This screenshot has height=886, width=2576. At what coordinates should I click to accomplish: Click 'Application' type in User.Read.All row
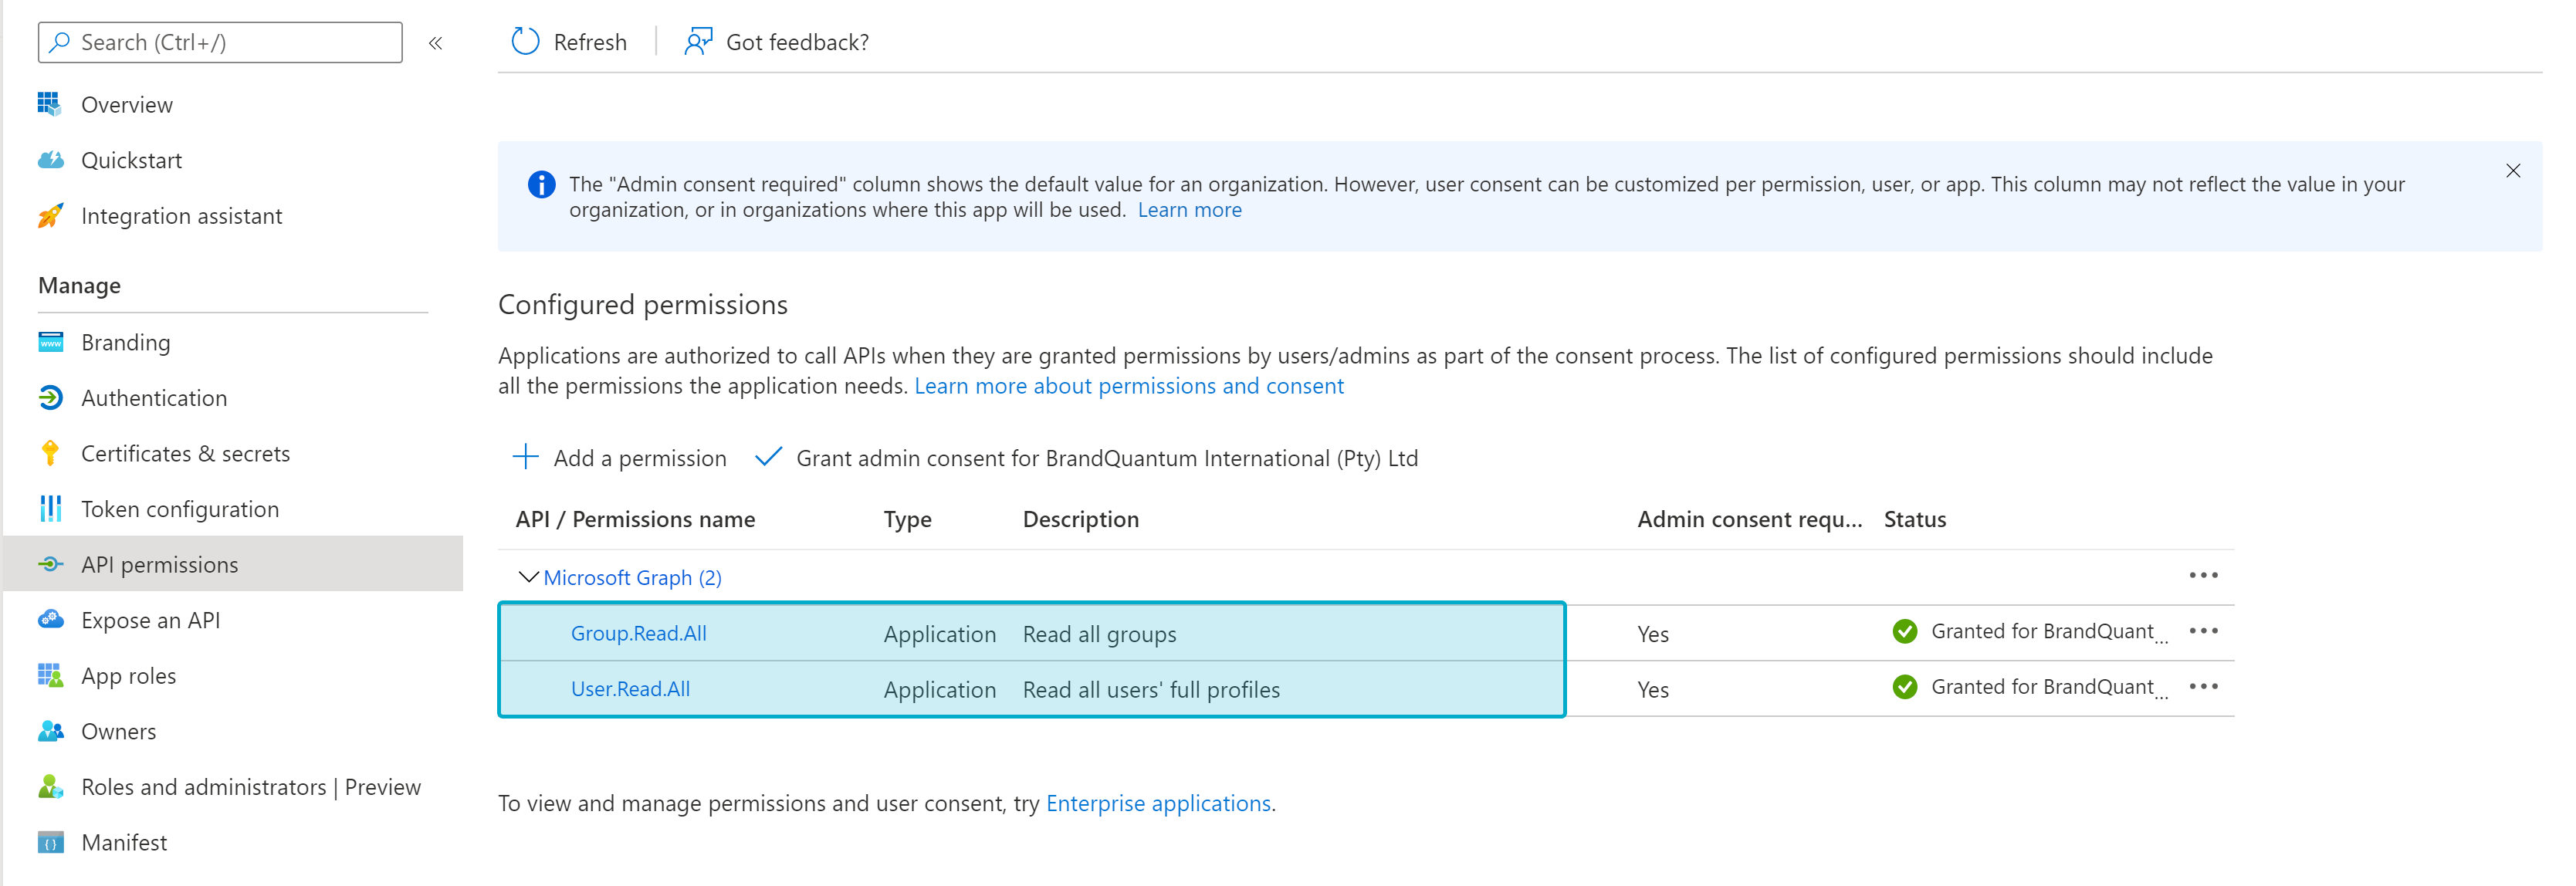939,690
